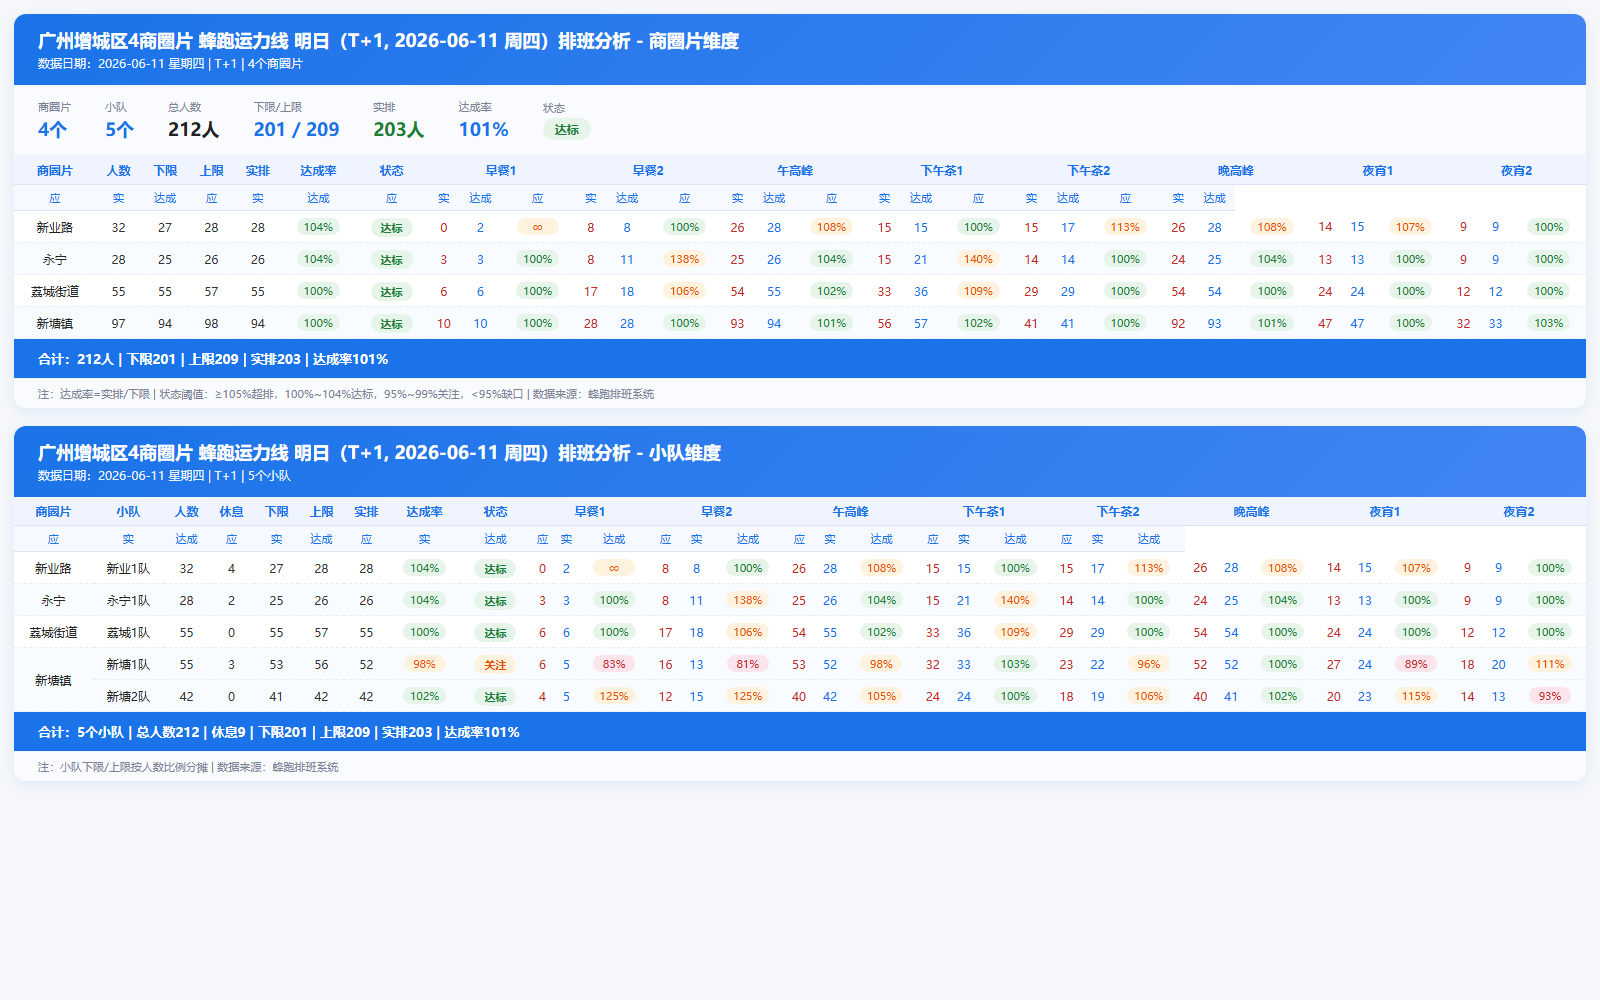Click the 新业1队 team row
Screen dimensions: 1600x1000
pos(800,568)
